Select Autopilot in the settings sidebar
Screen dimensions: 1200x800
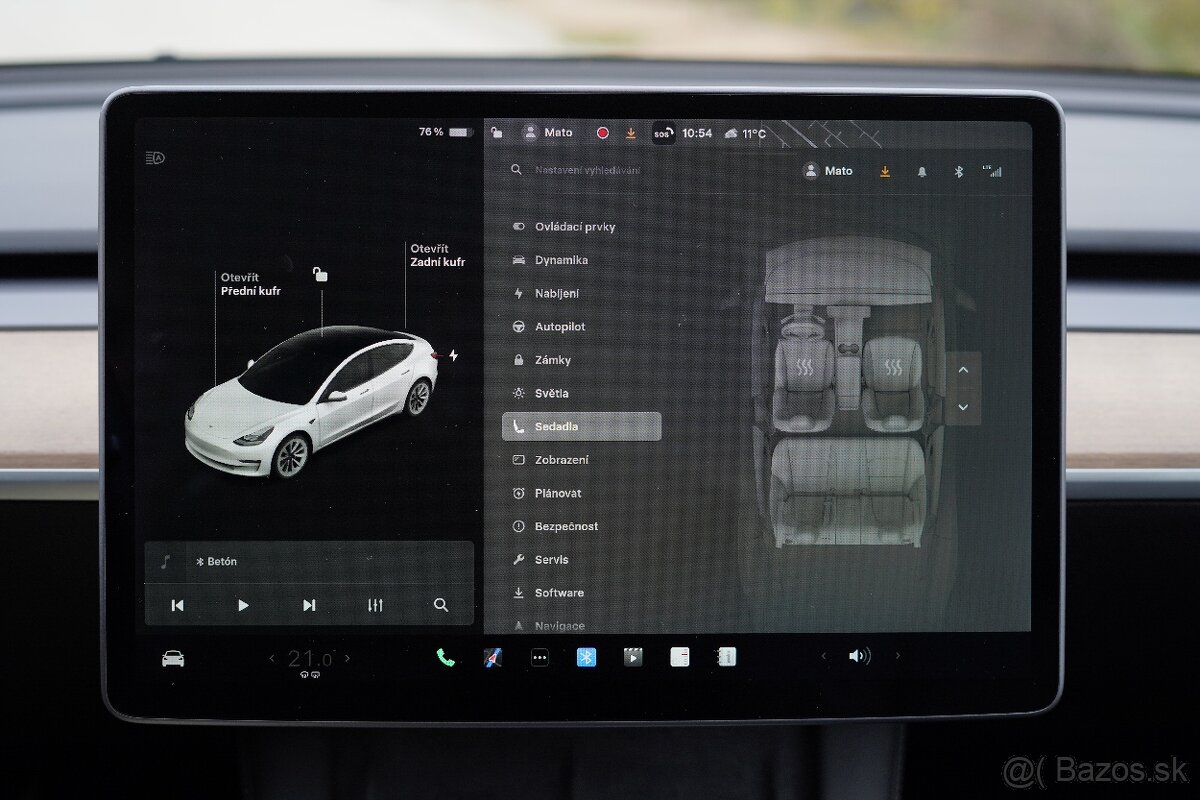pyautogui.click(x=560, y=326)
